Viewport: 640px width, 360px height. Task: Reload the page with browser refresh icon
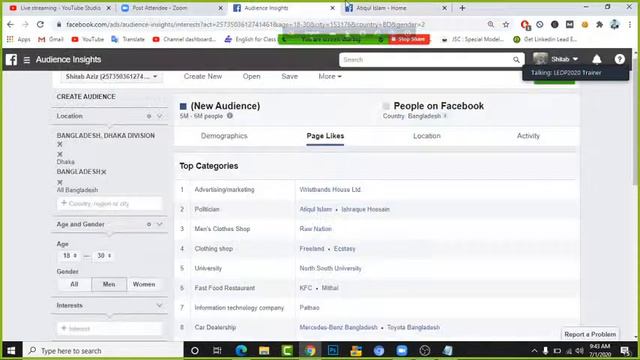coord(40,24)
